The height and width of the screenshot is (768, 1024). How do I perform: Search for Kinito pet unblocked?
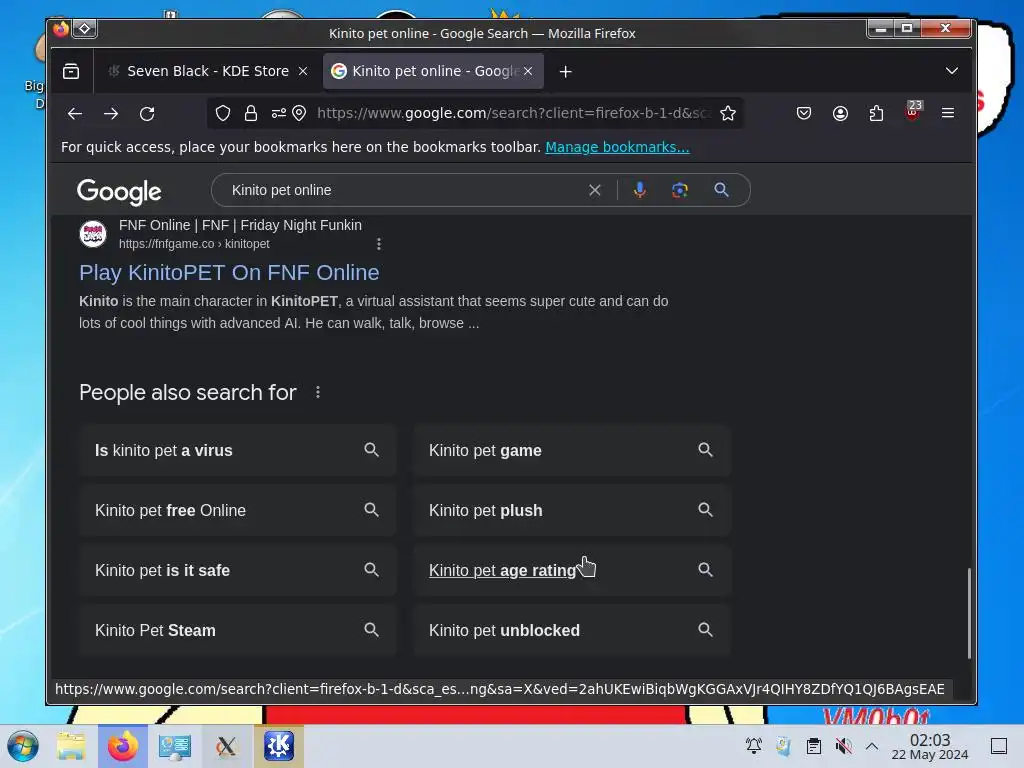point(571,630)
